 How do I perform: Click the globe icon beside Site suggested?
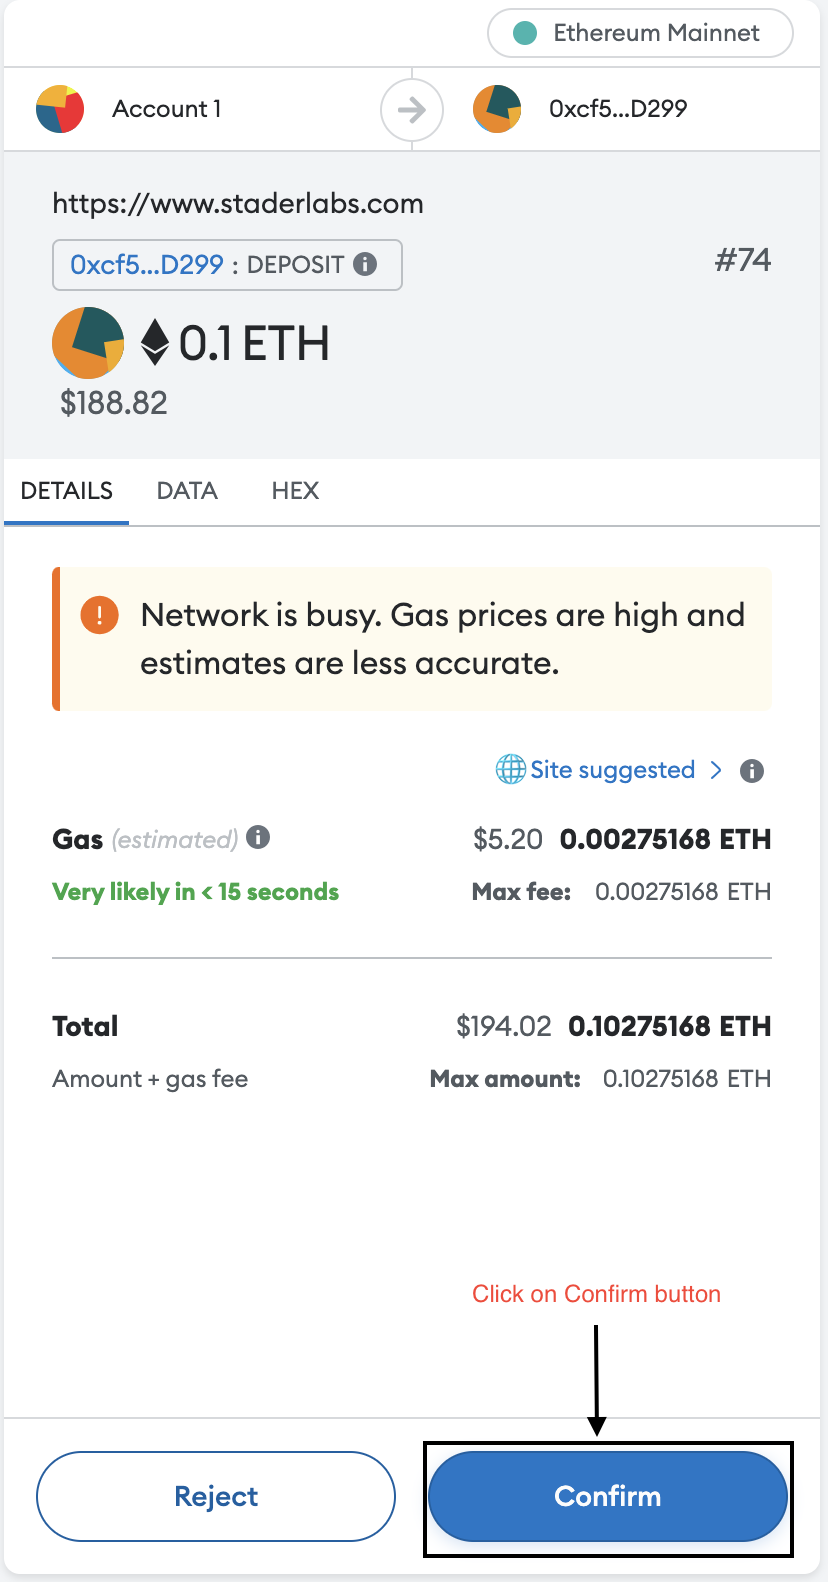click(511, 770)
